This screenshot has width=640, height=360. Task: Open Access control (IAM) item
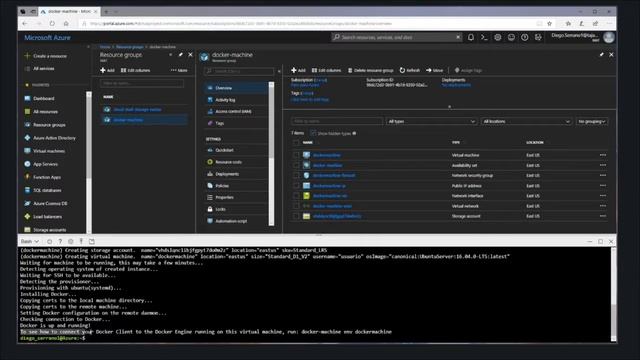click(x=237, y=111)
